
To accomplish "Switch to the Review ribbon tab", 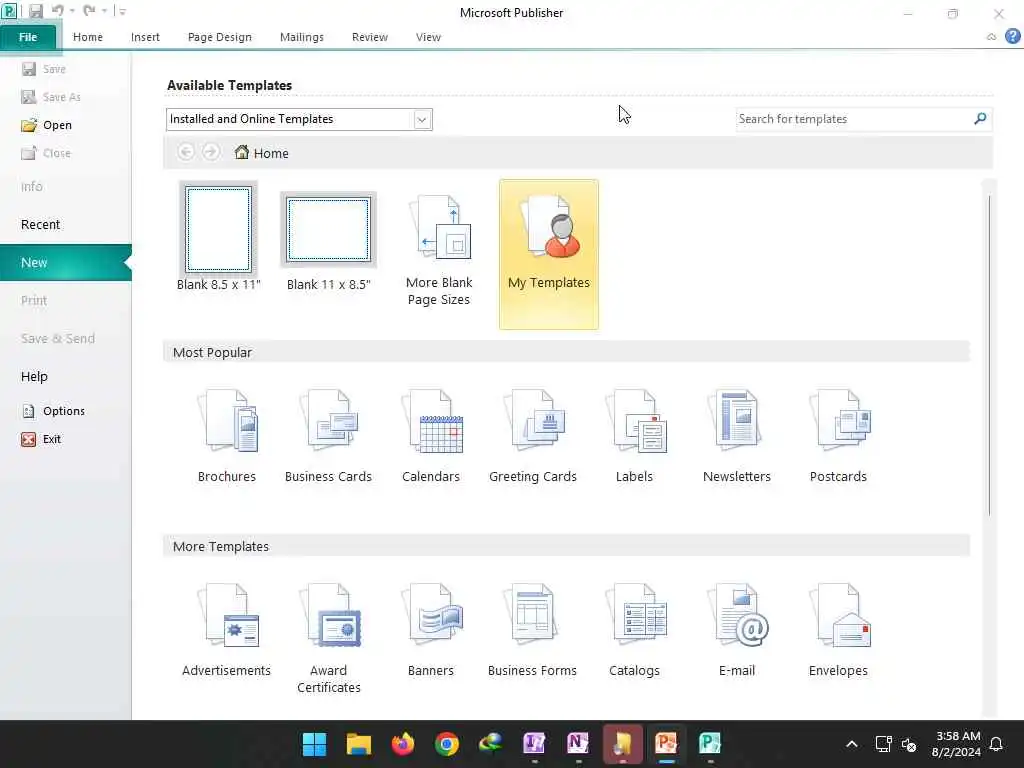I will (x=370, y=37).
